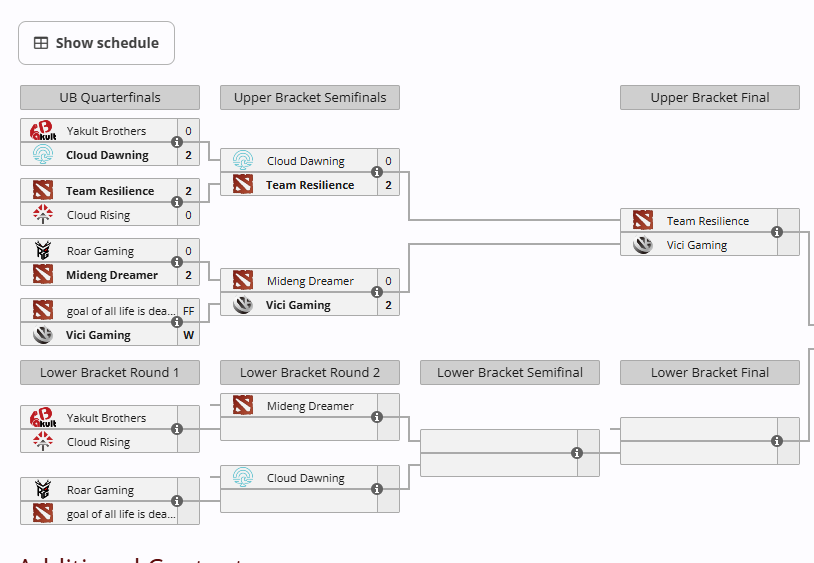Click the W score for Vici Gaming
The height and width of the screenshot is (563, 814).
pos(188,335)
